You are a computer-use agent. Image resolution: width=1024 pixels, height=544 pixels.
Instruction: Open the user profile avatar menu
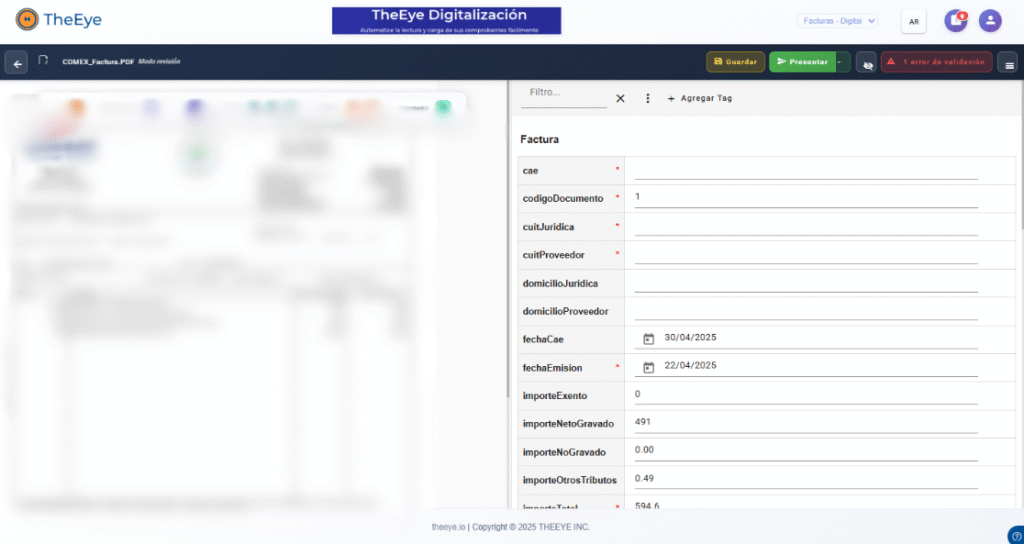pyautogui.click(x=989, y=20)
